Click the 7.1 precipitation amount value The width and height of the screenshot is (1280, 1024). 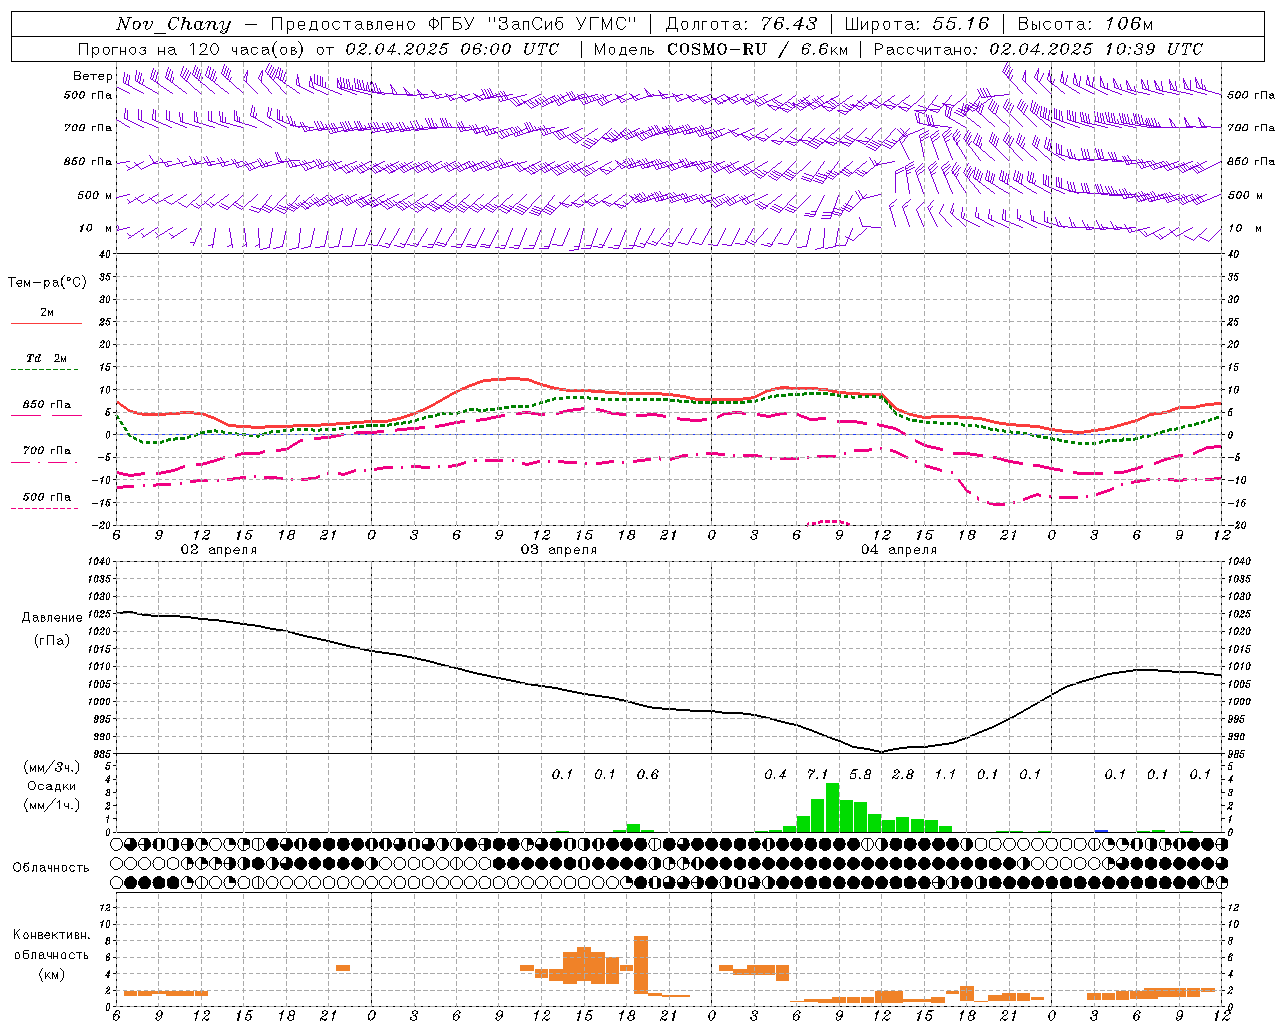coord(818,775)
